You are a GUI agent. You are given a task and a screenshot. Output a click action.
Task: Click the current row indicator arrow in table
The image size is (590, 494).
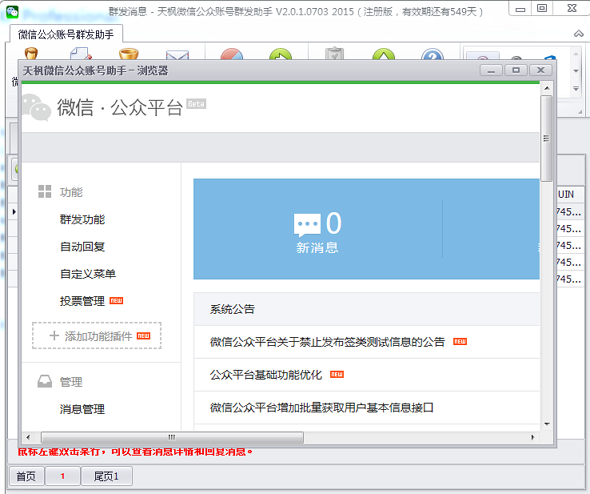[x=14, y=211]
